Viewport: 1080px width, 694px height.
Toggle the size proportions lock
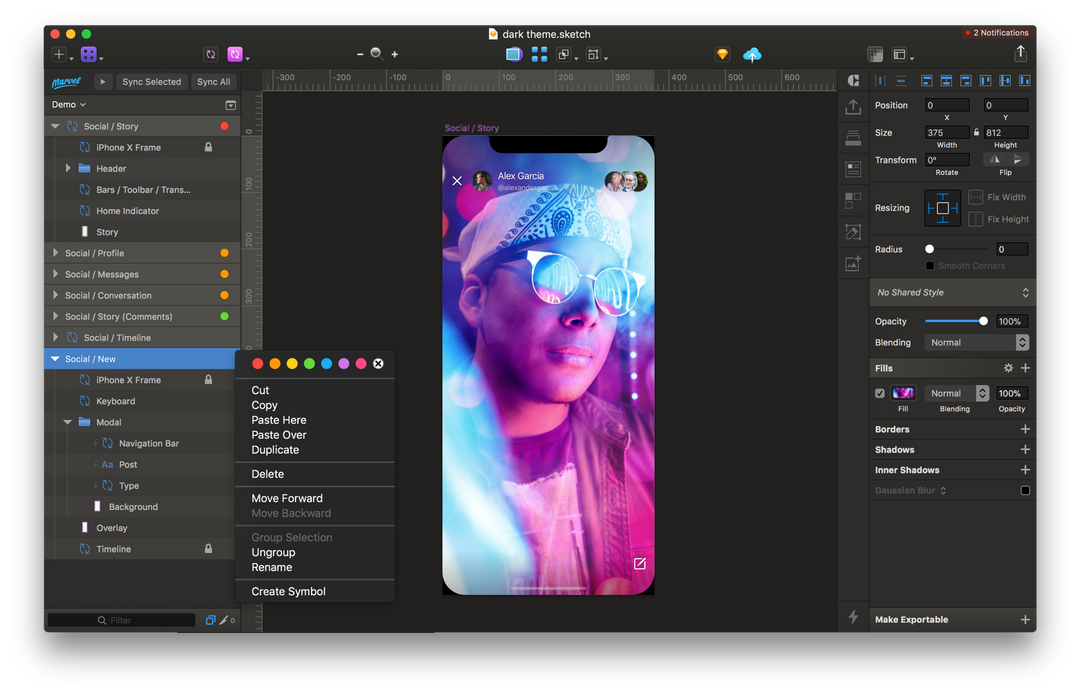pos(976,133)
